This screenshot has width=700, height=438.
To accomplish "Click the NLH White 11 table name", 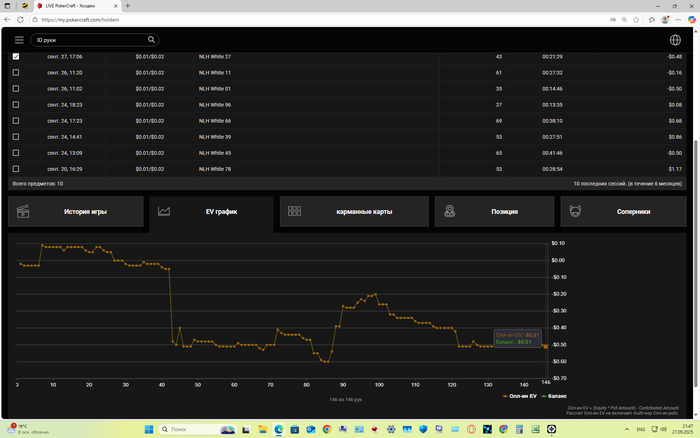I will click(215, 73).
